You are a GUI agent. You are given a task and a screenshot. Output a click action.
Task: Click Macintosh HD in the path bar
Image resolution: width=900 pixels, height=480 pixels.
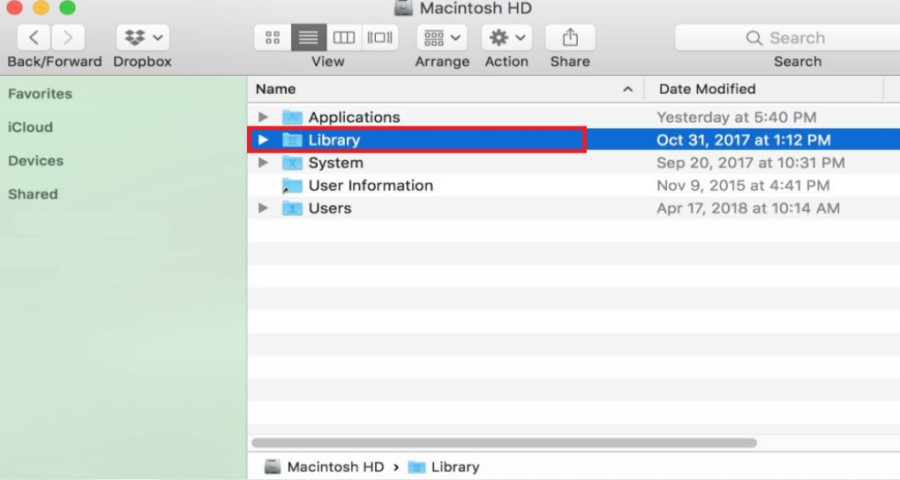coord(324,467)
